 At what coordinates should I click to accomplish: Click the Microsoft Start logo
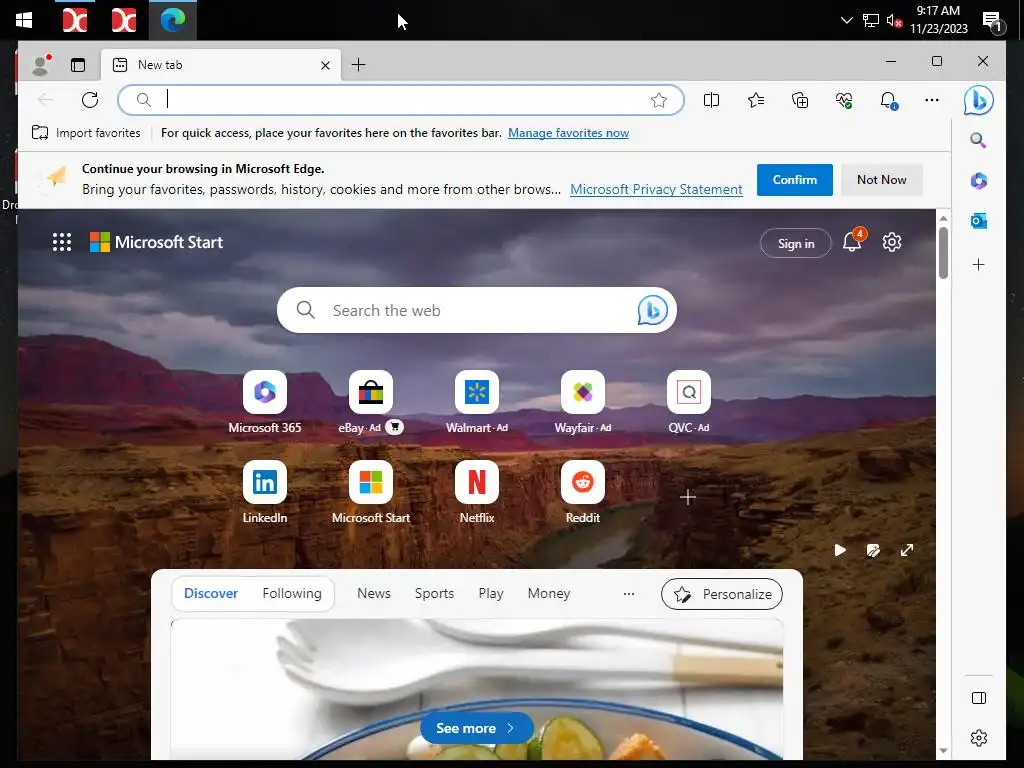pos(156,242)
